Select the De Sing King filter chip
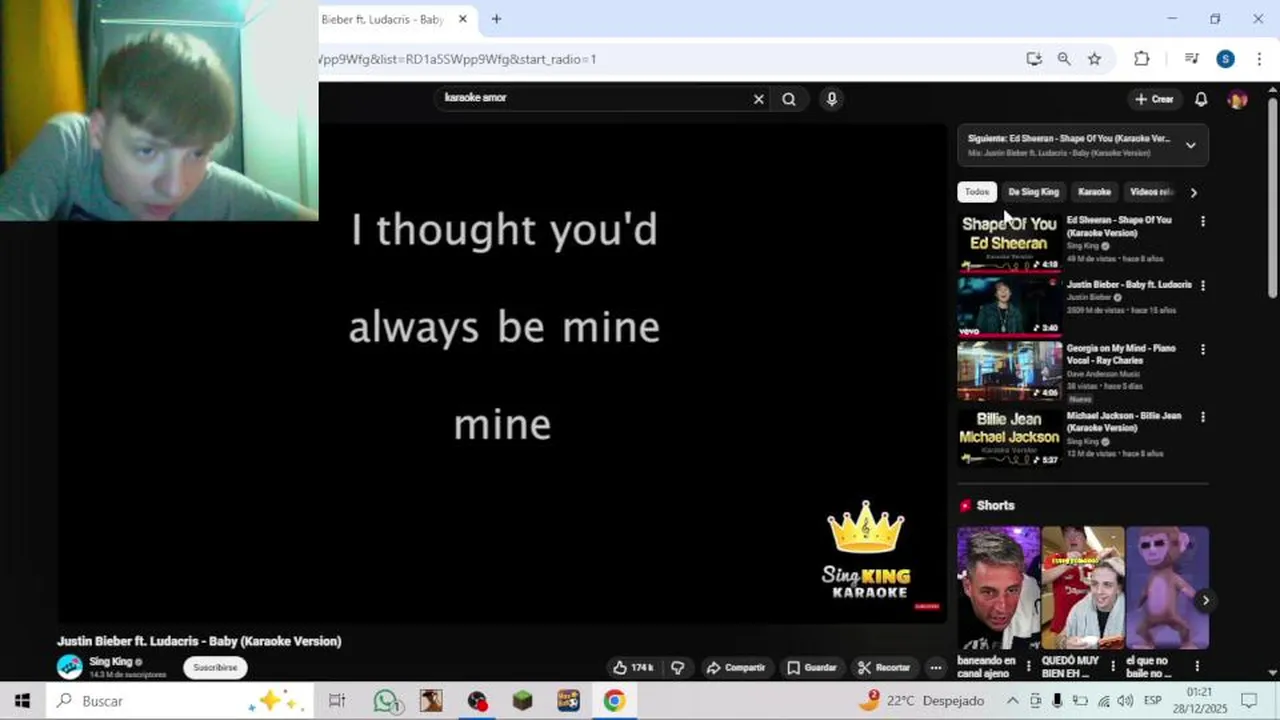 1033,192
